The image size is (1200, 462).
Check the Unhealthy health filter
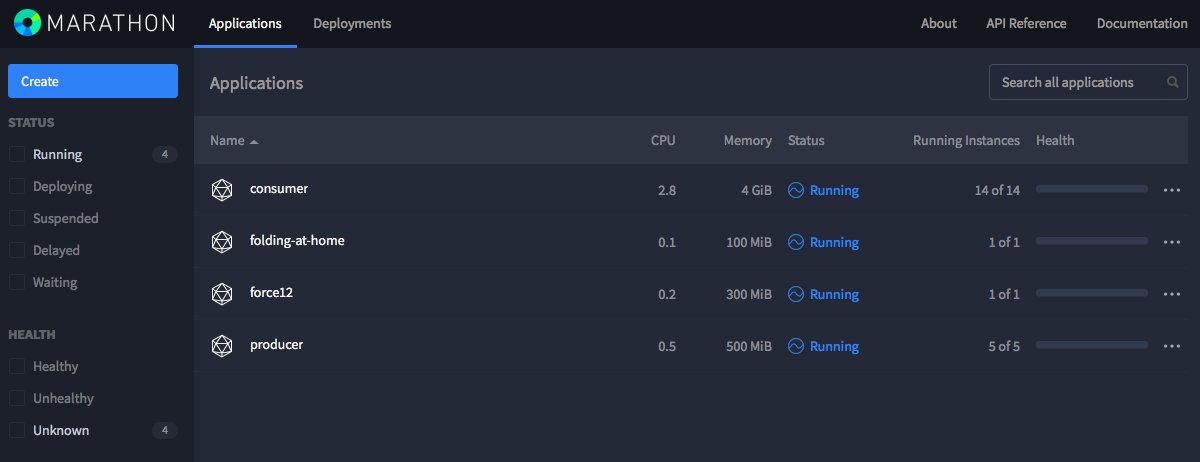click(17, 398)
